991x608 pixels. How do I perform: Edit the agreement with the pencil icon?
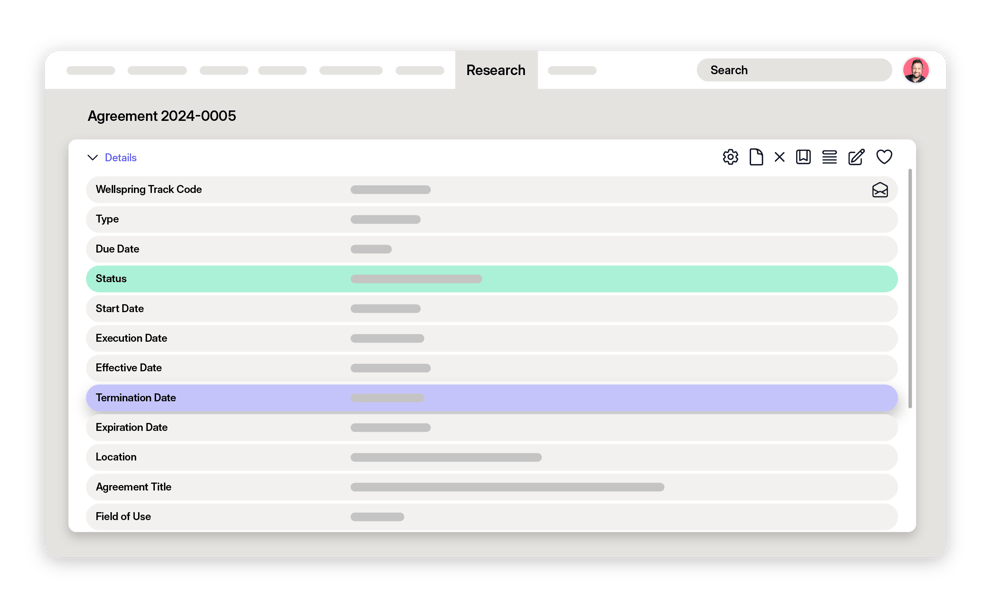point(856,157)
